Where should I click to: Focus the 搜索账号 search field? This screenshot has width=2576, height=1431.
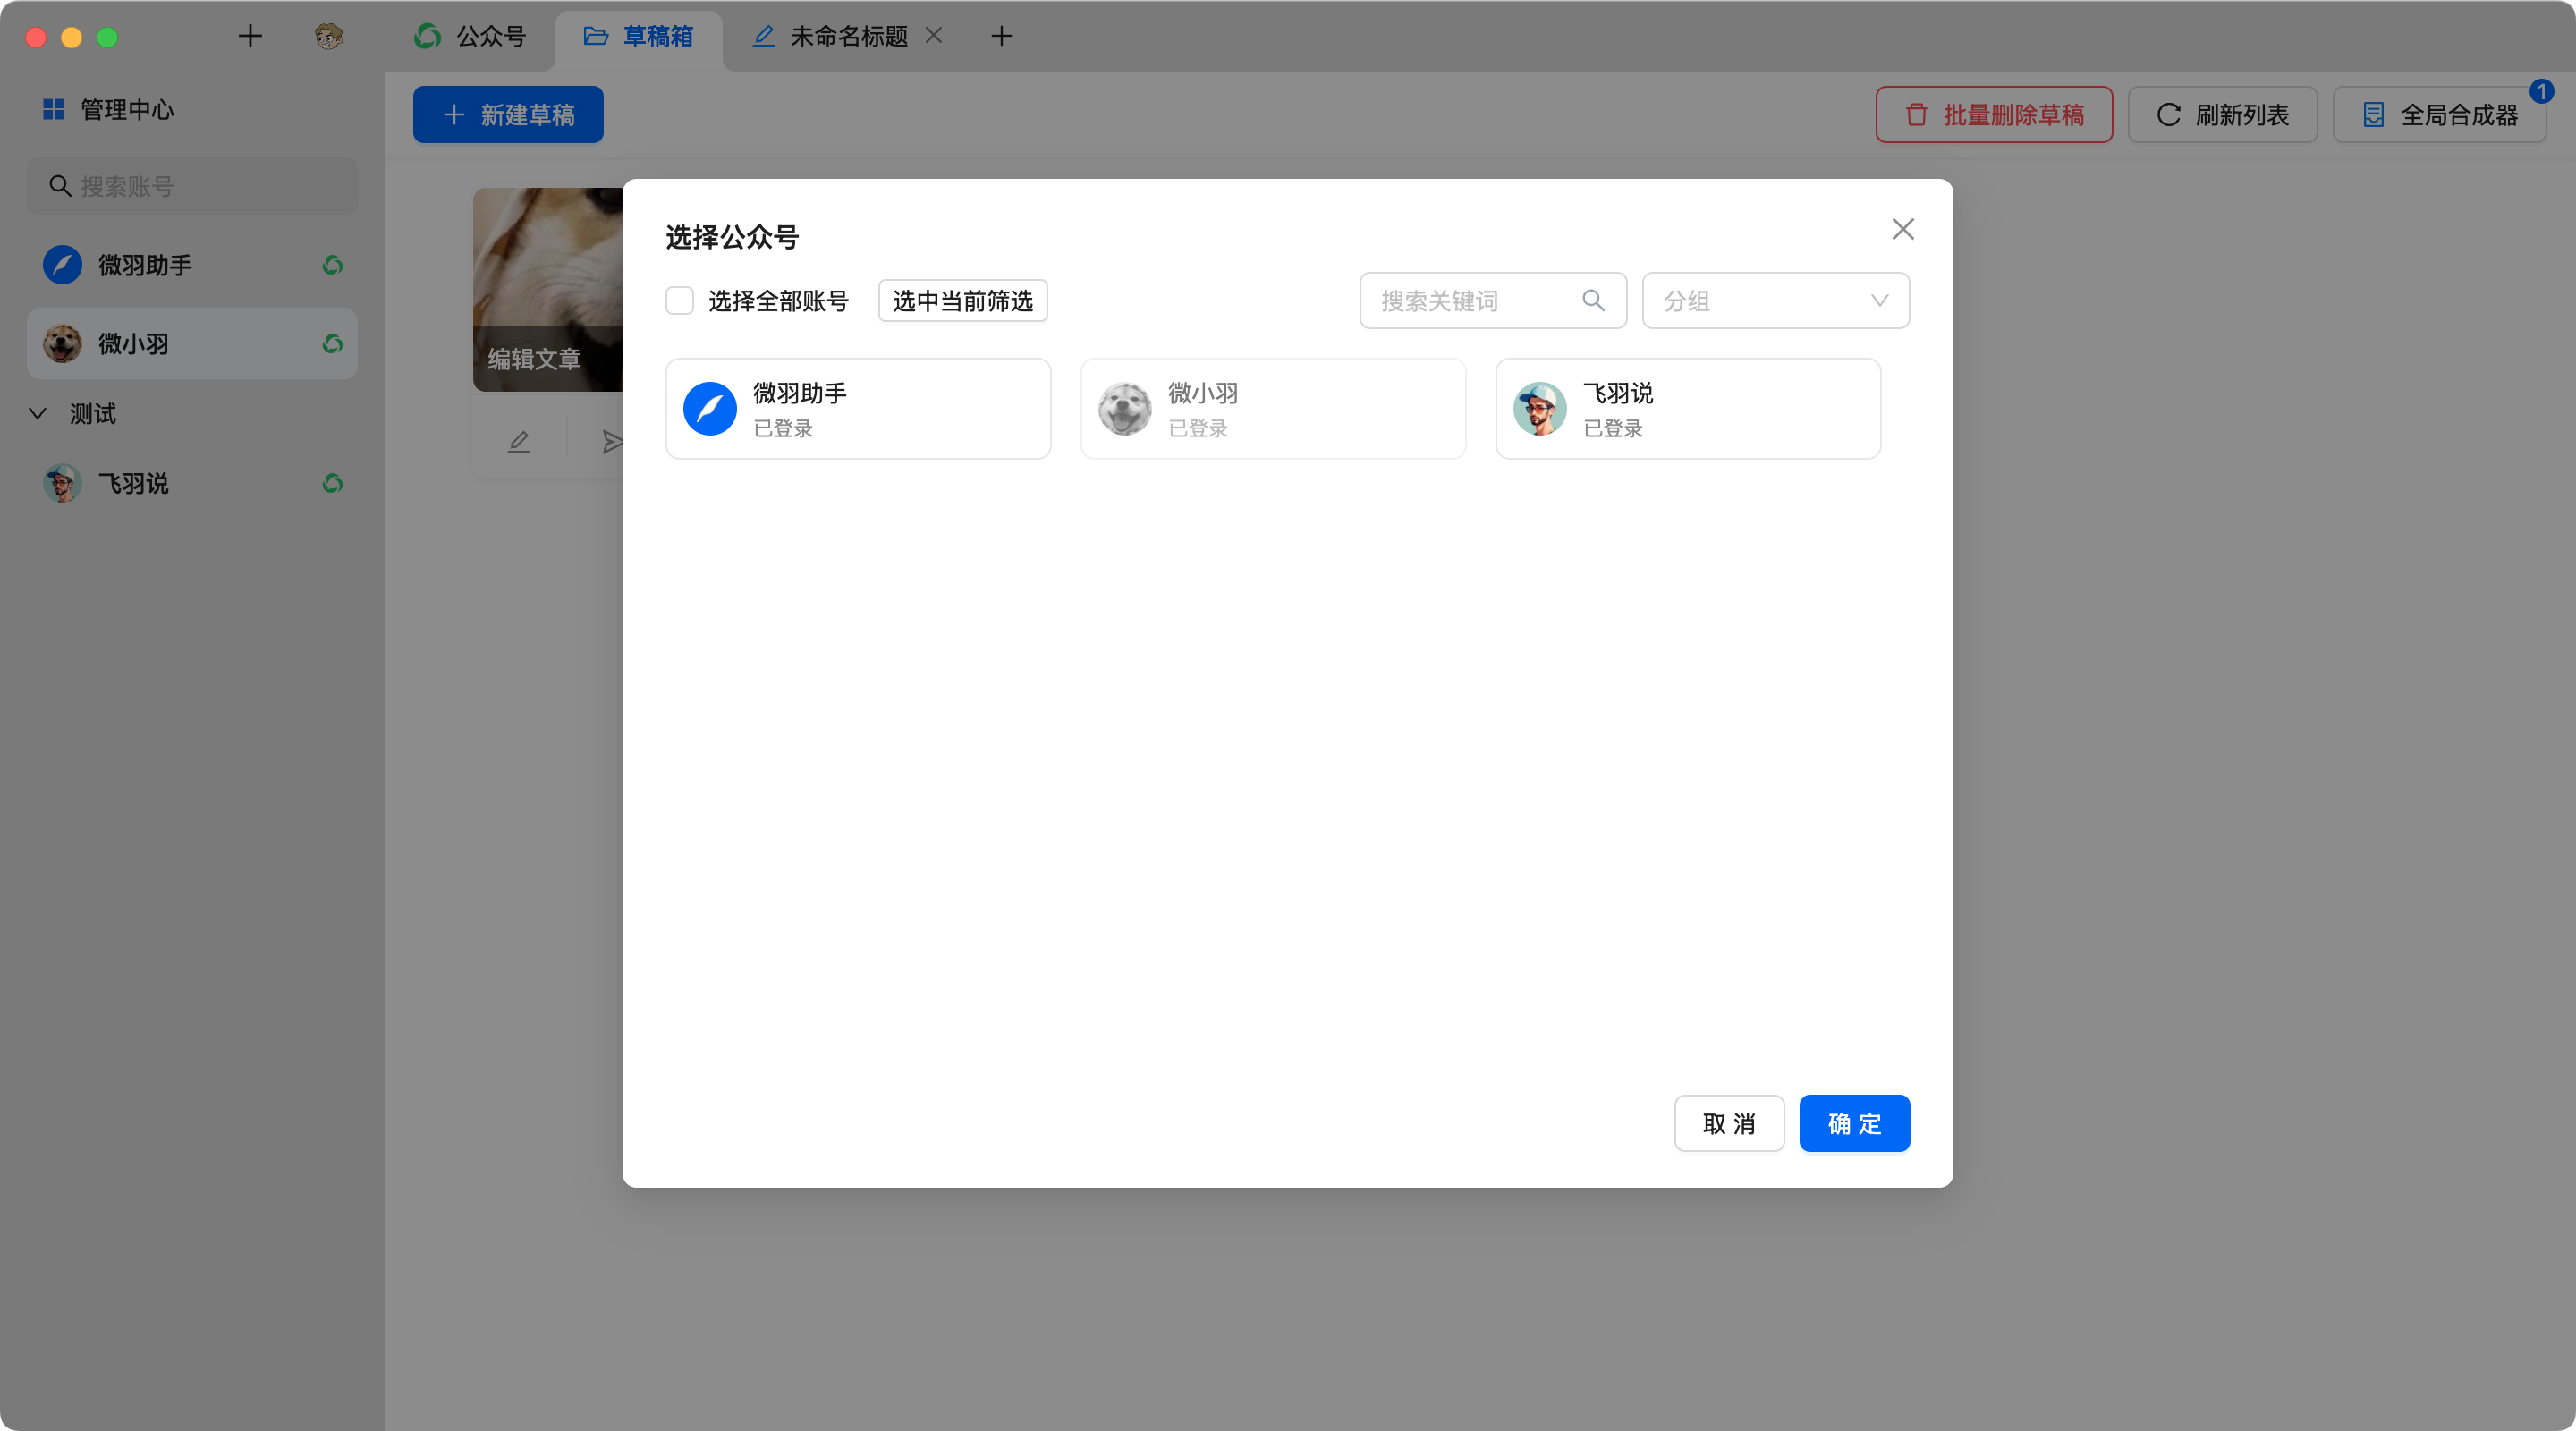tap(192, 186)
